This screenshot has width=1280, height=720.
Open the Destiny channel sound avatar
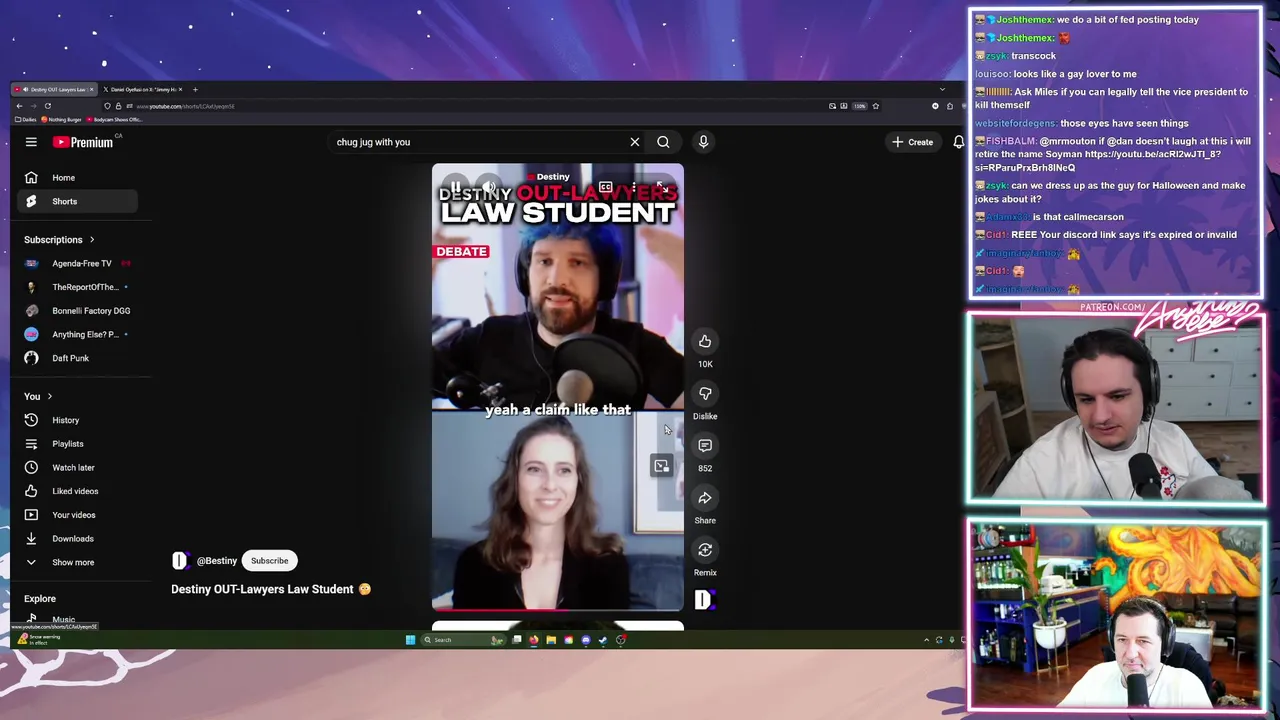(704, 599)
